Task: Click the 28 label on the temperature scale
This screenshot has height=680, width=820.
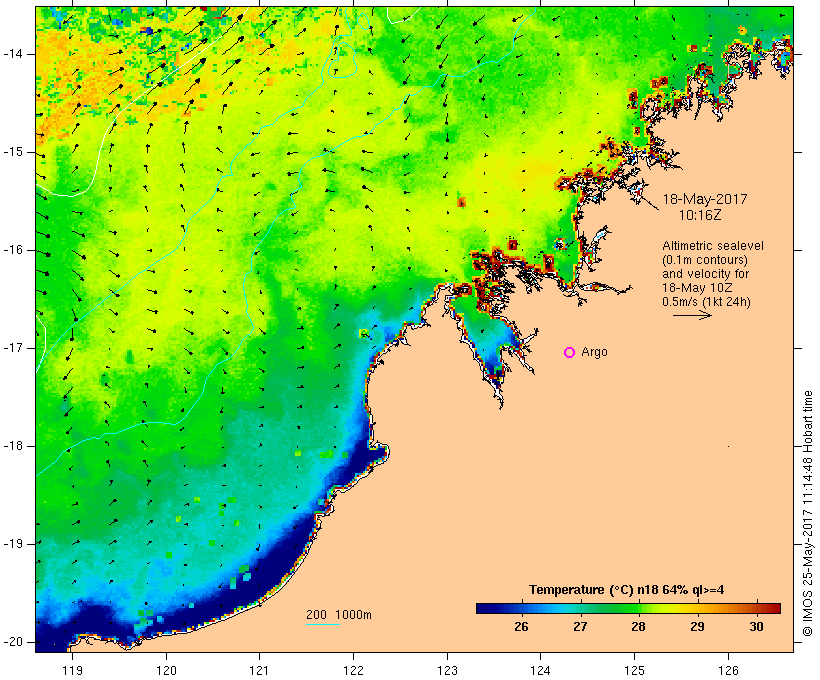Action: (639, 627)
